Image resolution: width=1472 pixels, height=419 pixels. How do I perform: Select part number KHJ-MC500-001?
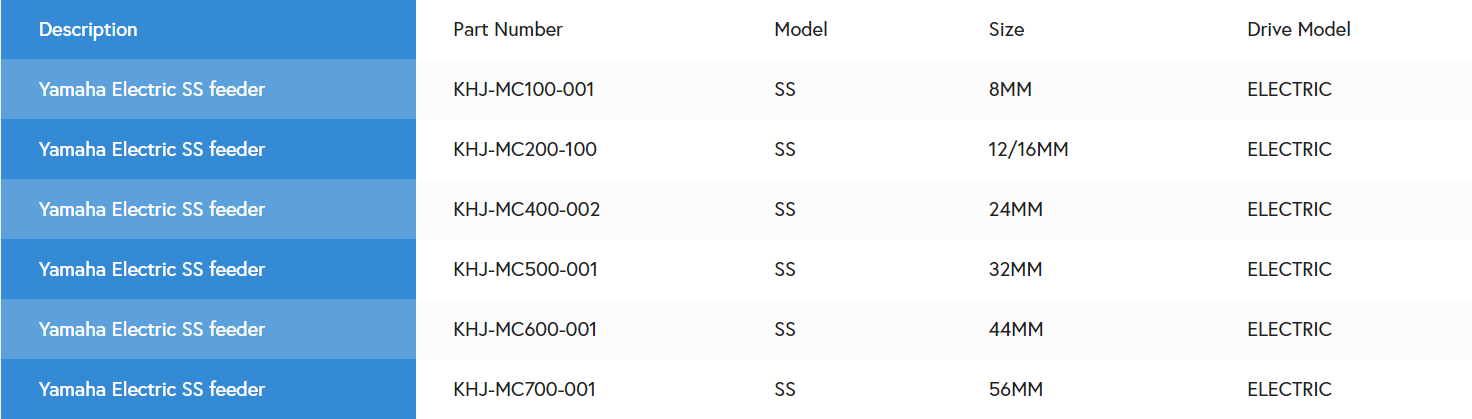525,270
